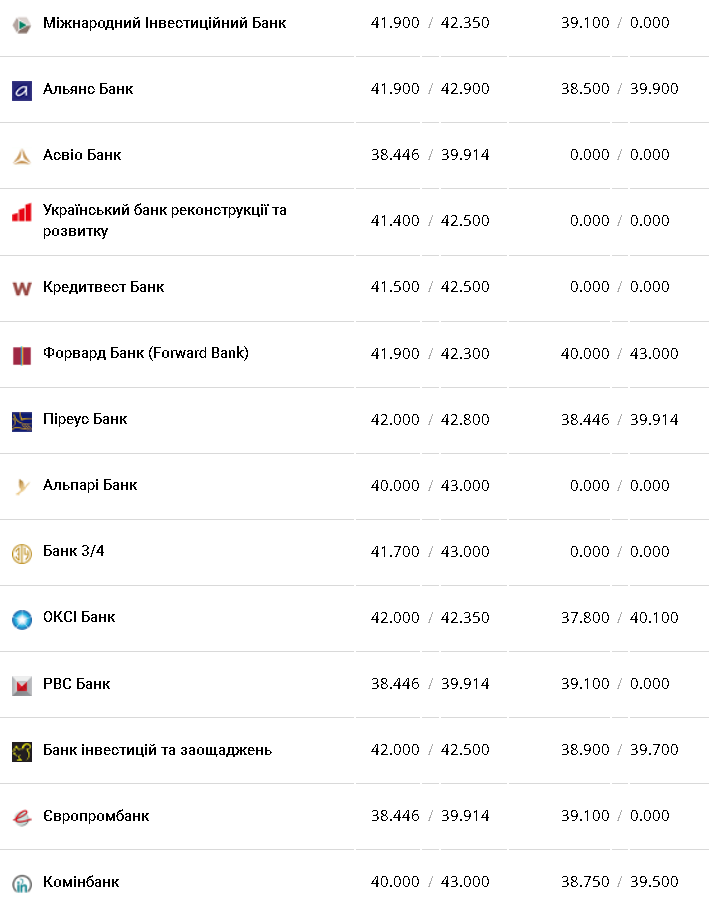
Task: Open the Піреус Банк name link
Action: (85, 419)
